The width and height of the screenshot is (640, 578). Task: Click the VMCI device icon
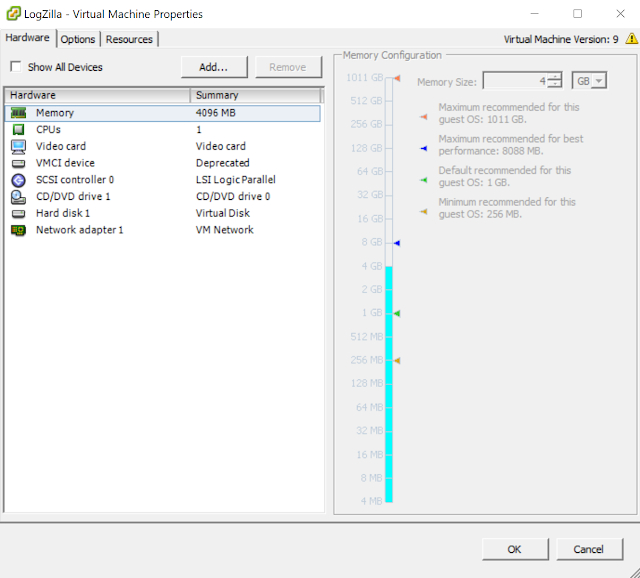coord(18,163)
